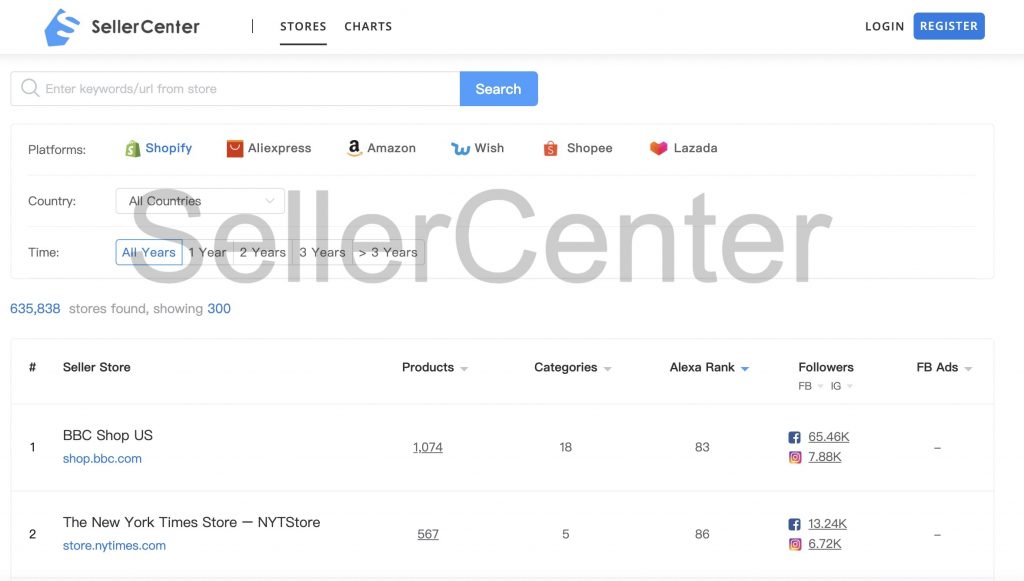Filter stores by > 3 Years

click(x=388, y=253)
